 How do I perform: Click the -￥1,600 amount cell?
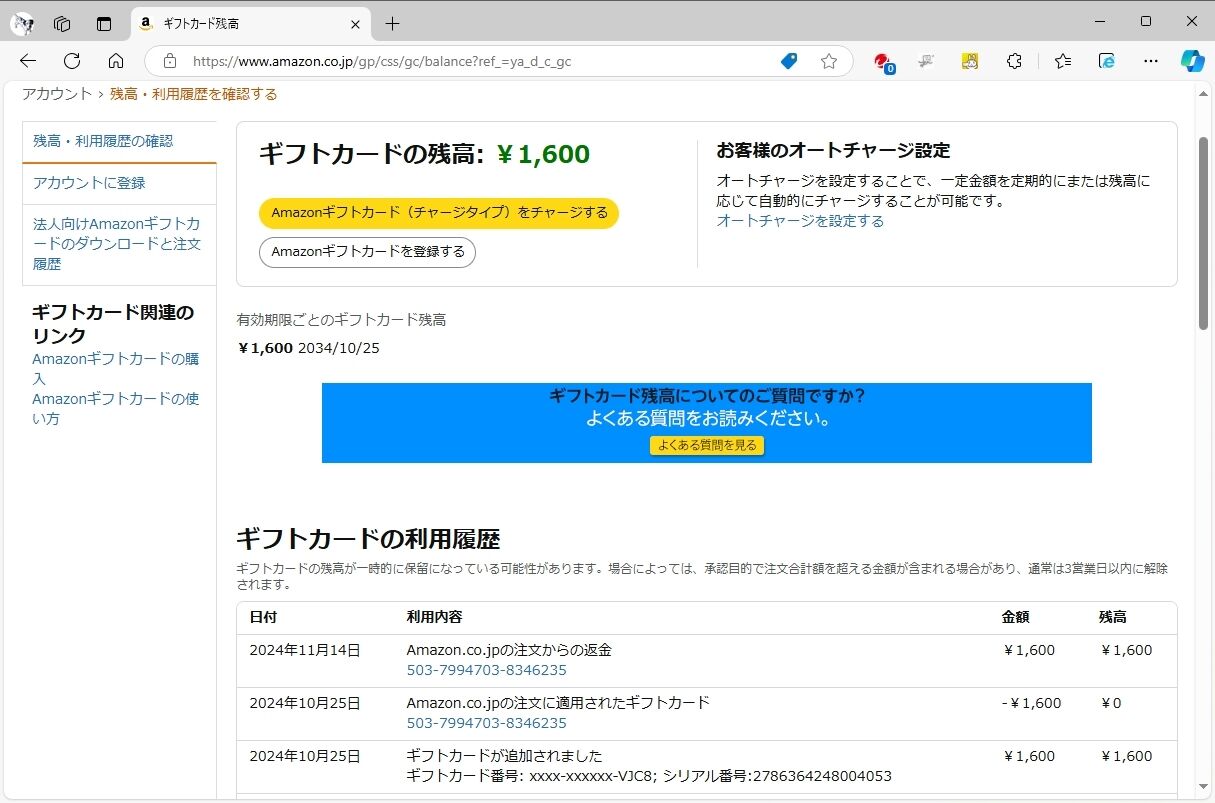[x=1031, y=703]
